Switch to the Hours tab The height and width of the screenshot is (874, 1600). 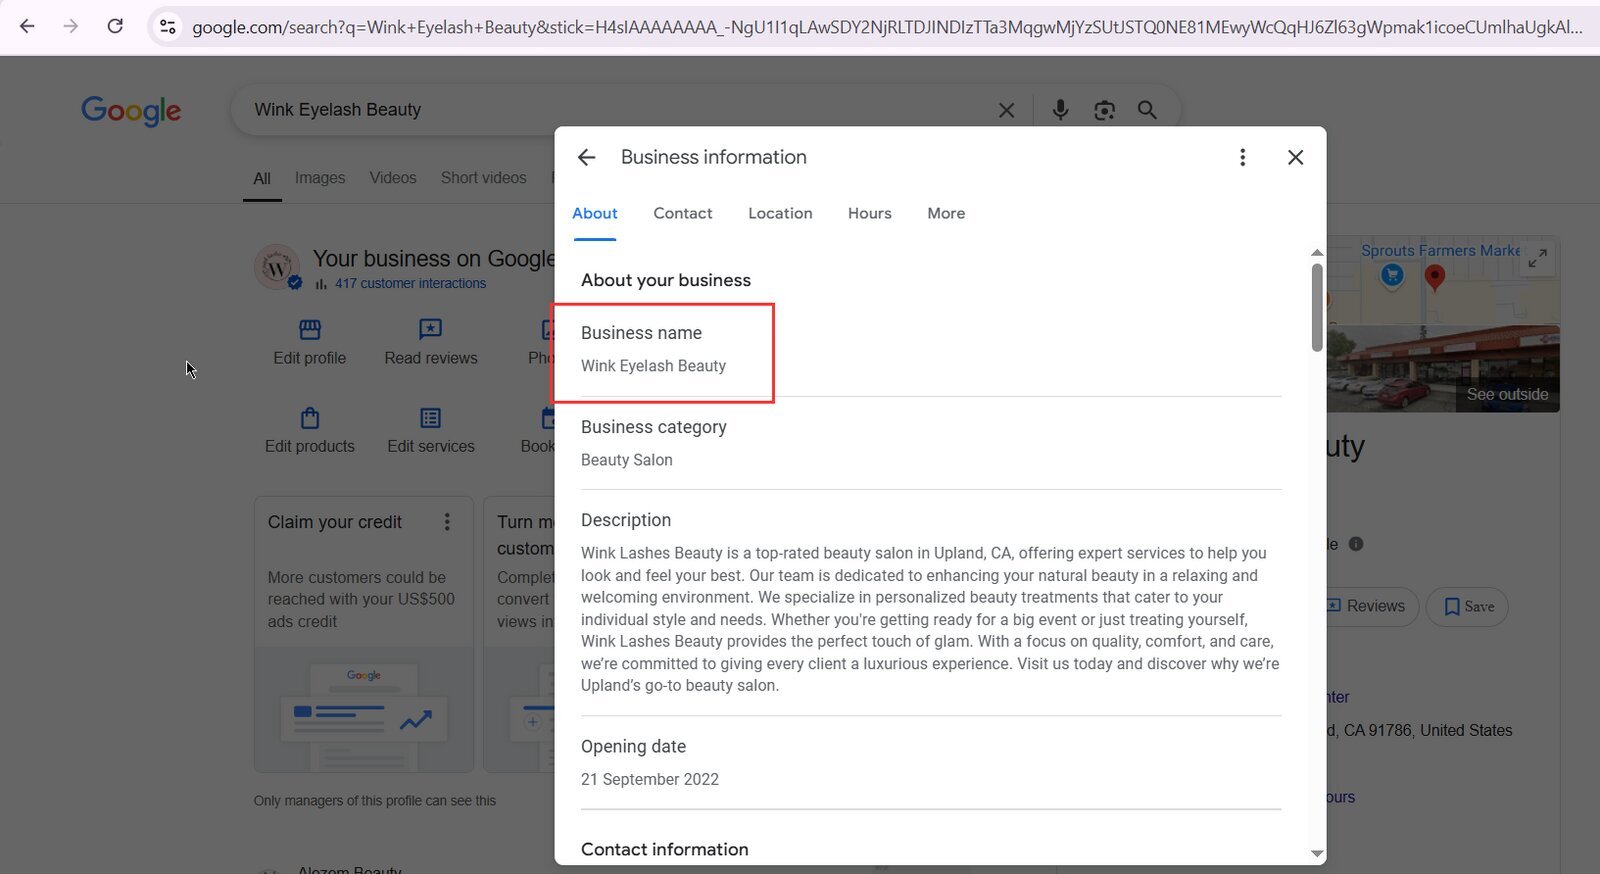click(869, 213)
